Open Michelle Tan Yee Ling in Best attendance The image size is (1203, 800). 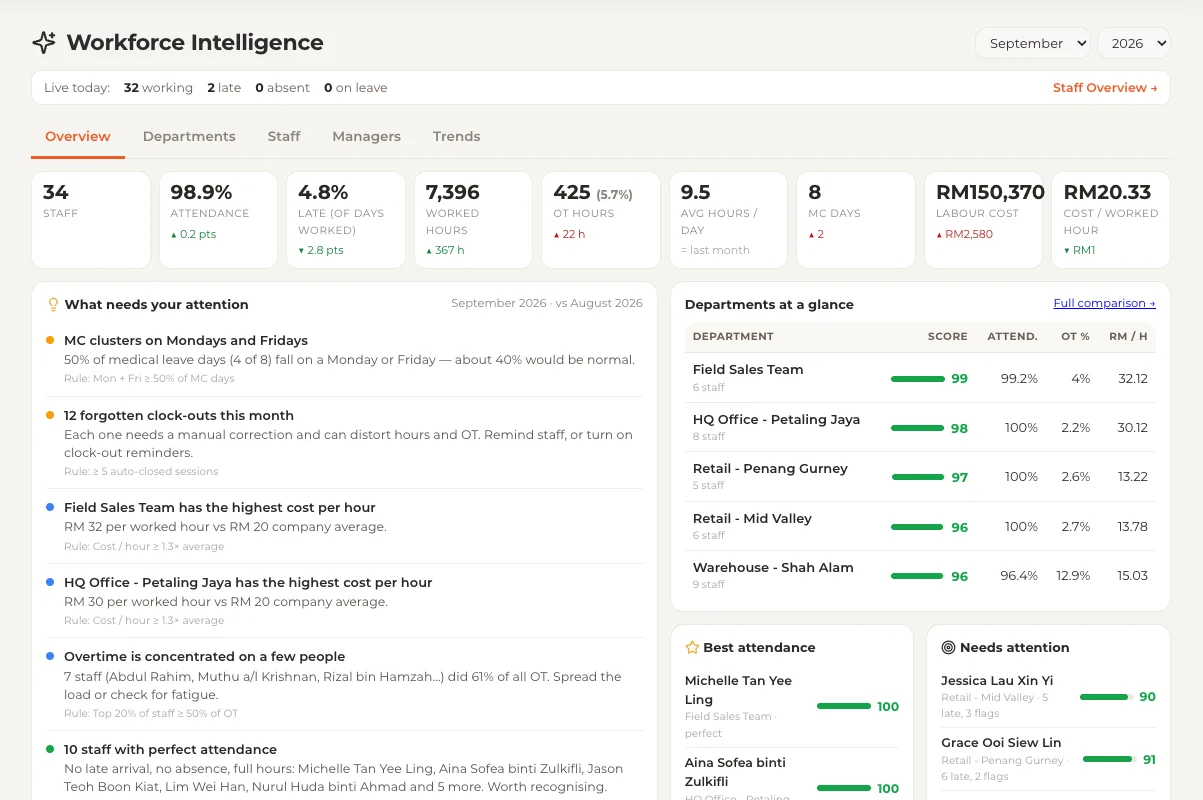(x=792, y=706)
